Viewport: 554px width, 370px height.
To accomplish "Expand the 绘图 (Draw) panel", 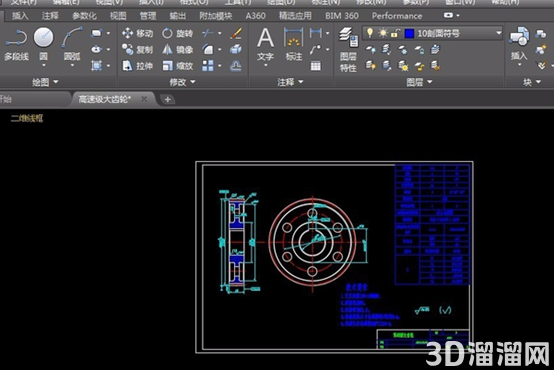I will 45,82.
